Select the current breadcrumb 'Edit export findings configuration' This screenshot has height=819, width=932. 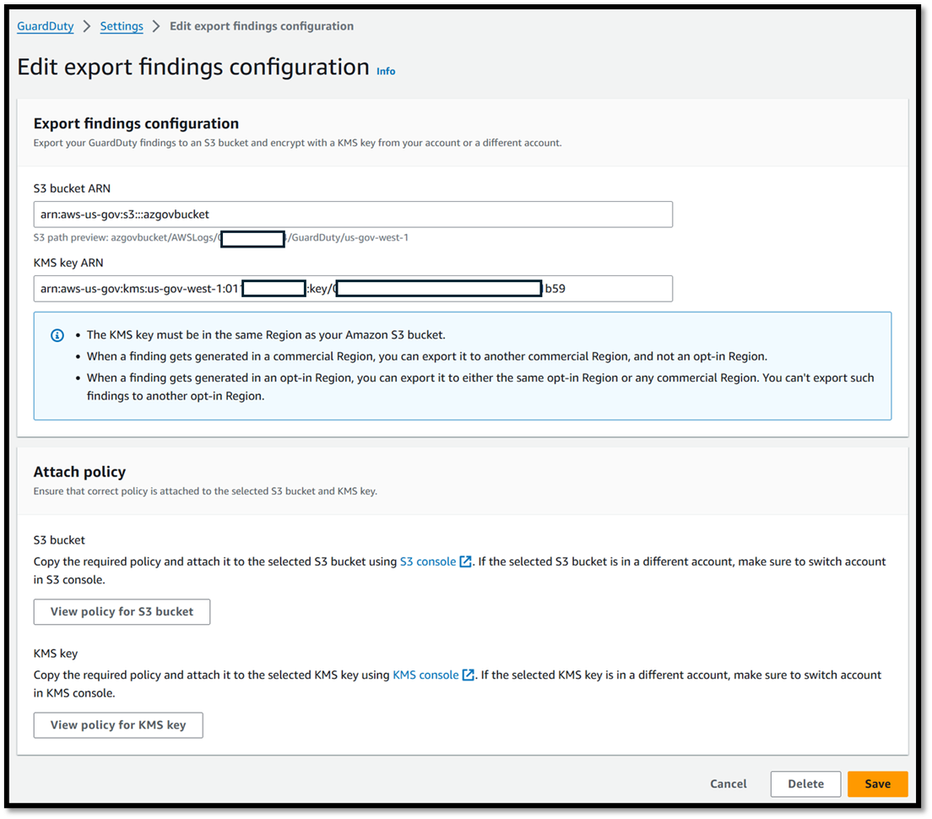click(261, 26)
